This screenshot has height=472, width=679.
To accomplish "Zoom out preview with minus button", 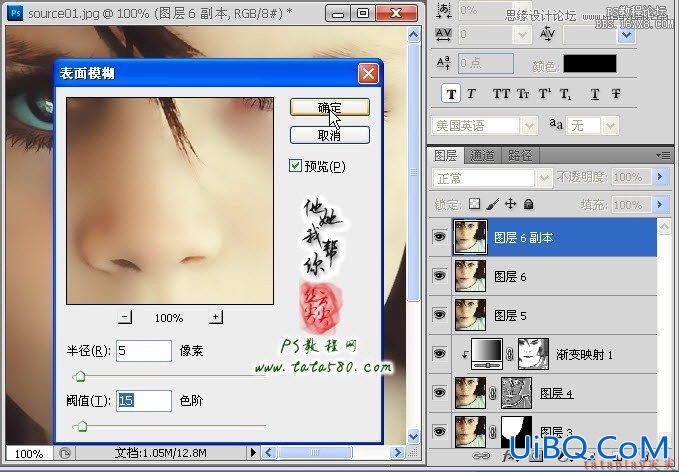I will click(x=125, y=317).
